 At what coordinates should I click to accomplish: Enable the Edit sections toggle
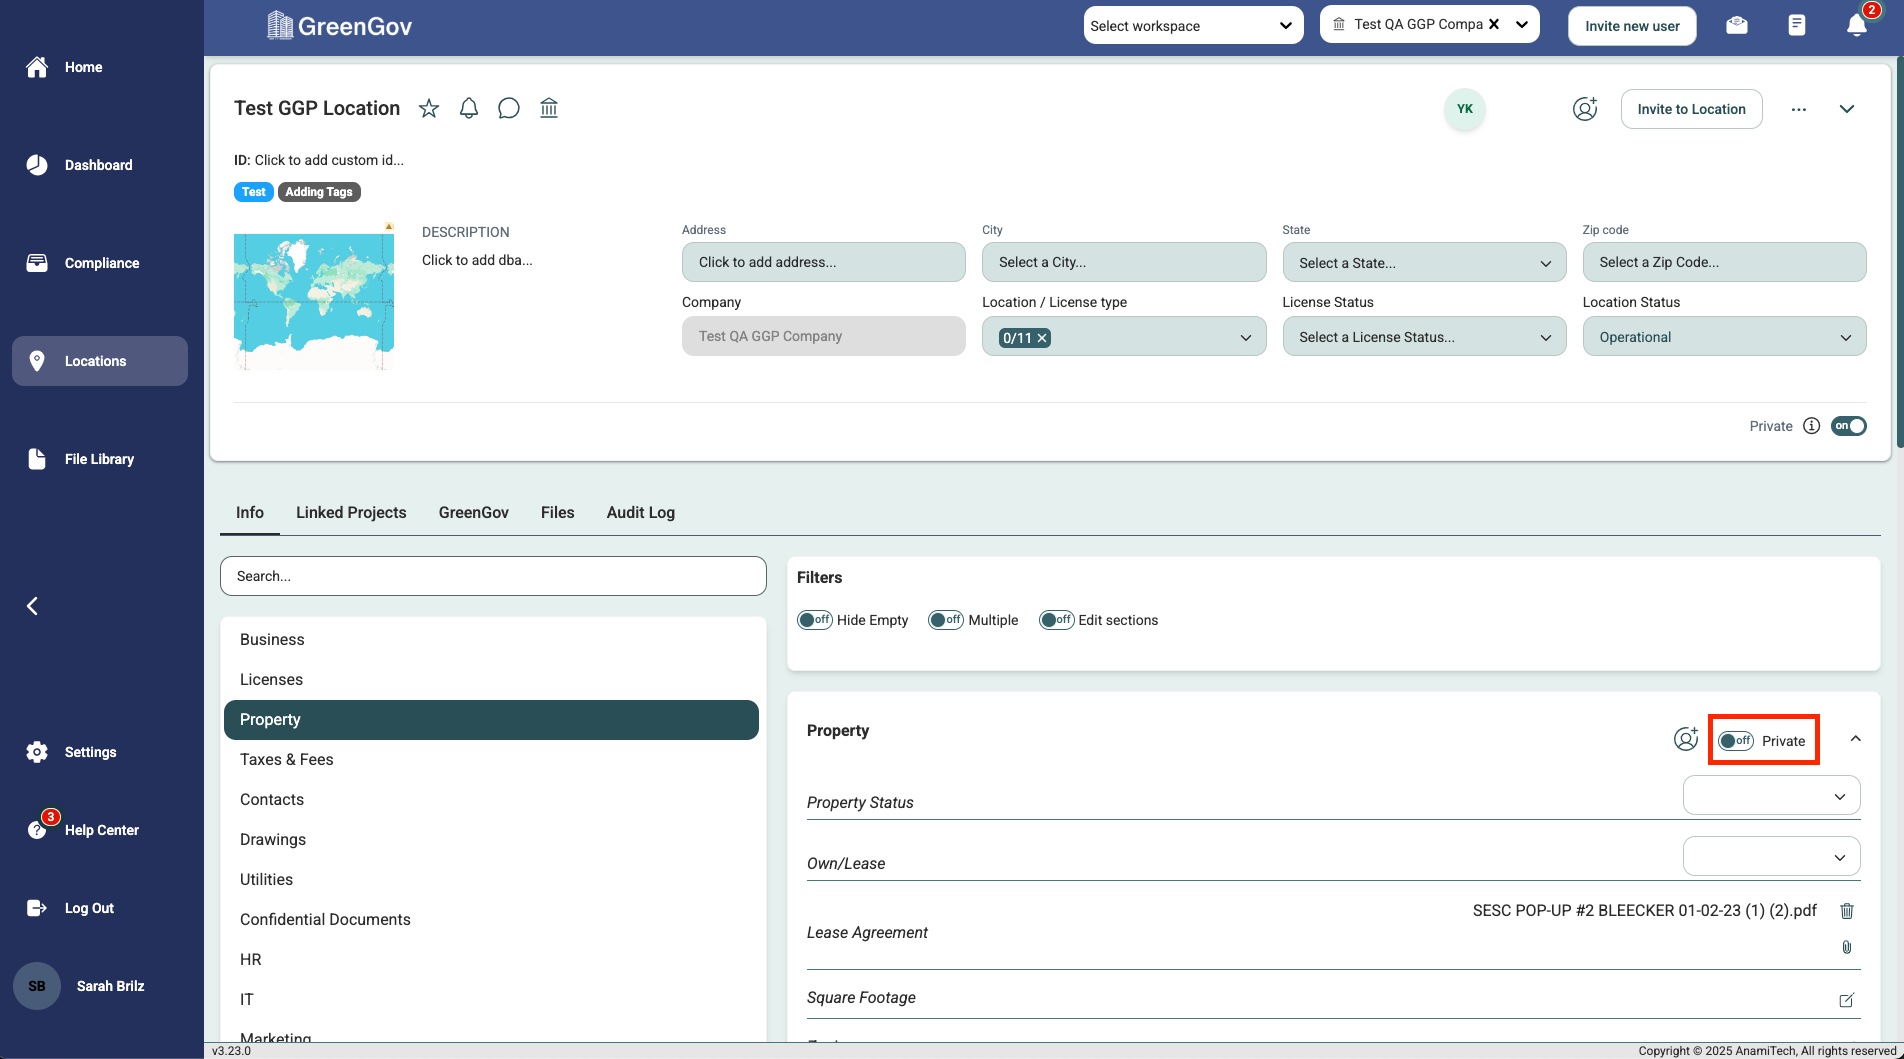[1056, 620]
